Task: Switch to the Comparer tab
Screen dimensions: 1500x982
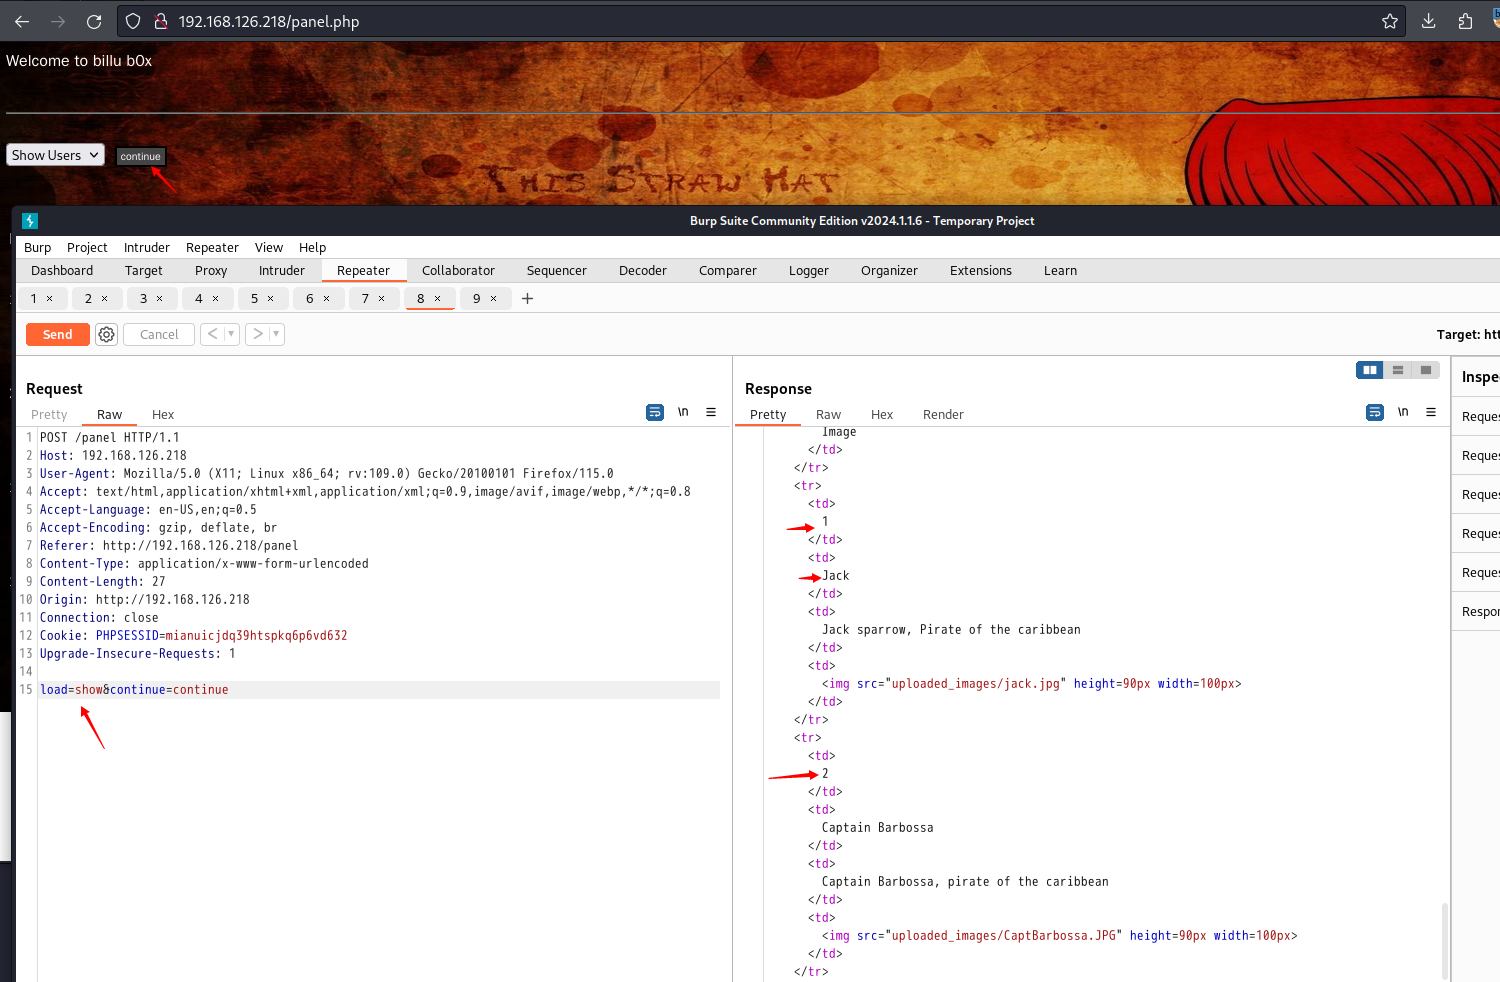Action: point(728,271)
